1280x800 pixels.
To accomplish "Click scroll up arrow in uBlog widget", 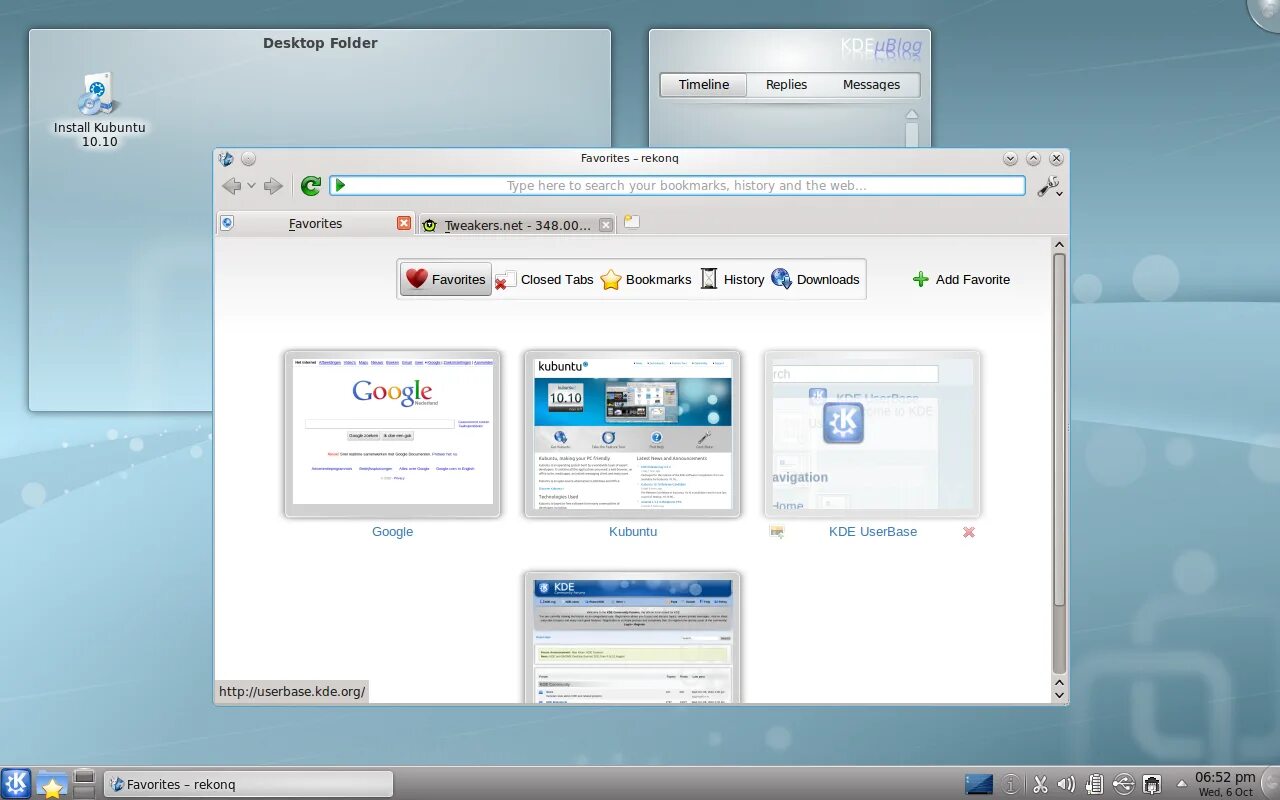I will point(911,115).
